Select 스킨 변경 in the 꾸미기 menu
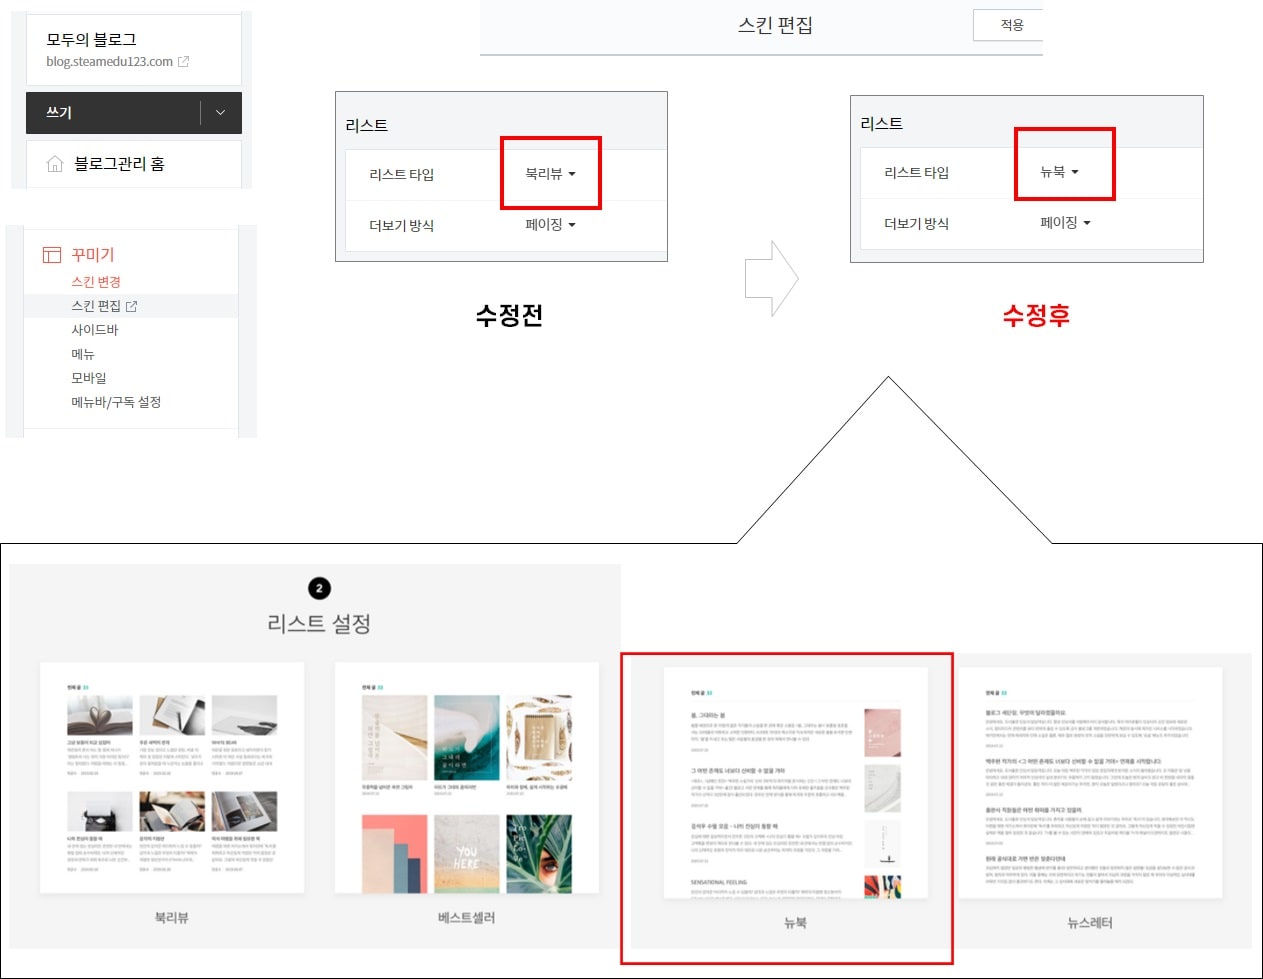The height and width of the screenshot is (979, 1263). point(95,281)
